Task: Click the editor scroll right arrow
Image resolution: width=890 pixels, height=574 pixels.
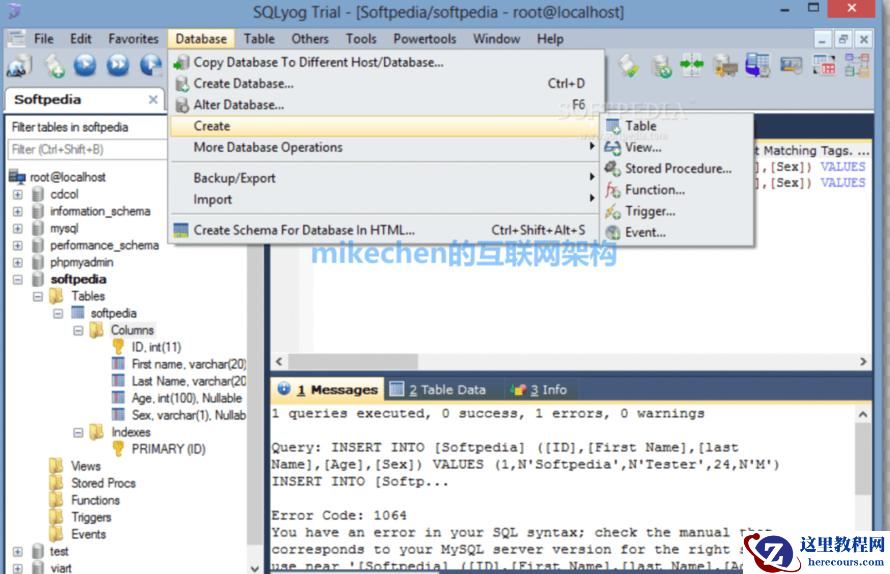Action: (x=863, y=362)
